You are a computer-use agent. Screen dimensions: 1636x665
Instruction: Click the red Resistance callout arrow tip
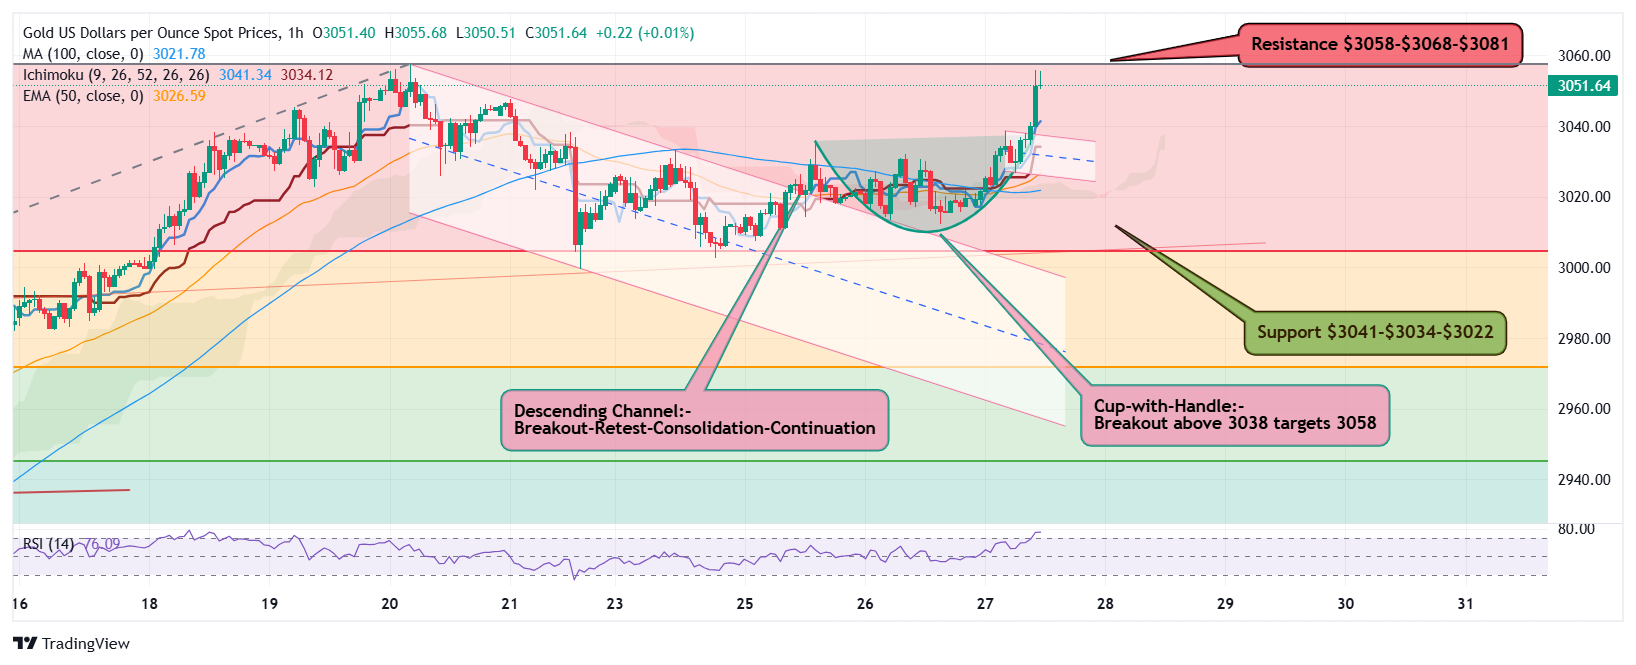tap(1114, 60)
